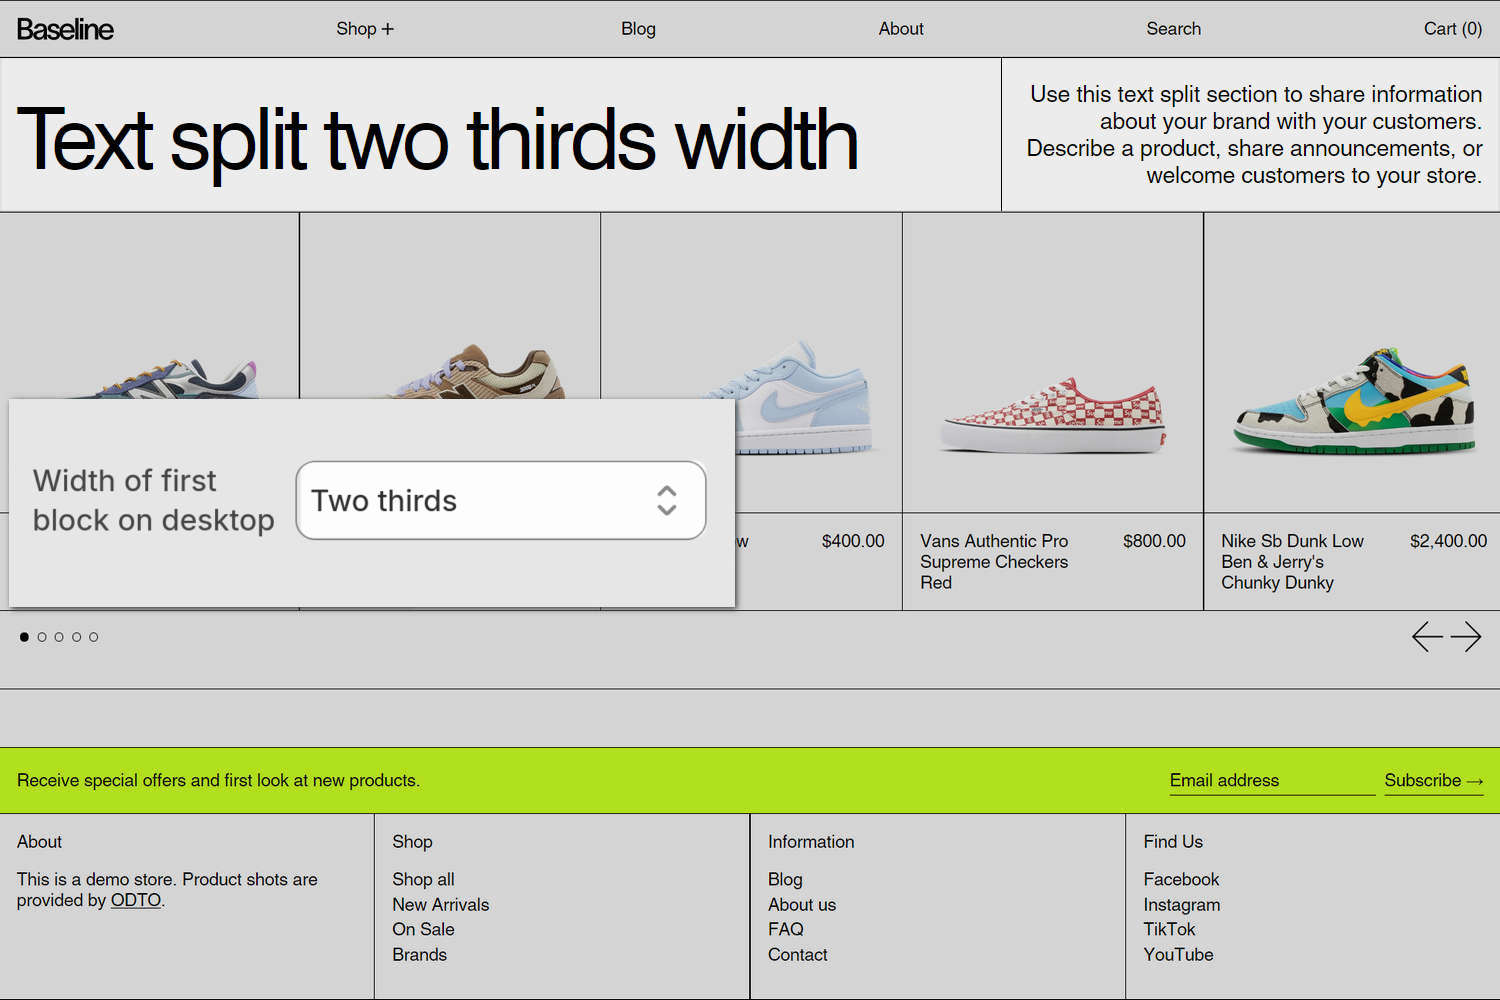Click the Email address input field

tap(1271, 780)
